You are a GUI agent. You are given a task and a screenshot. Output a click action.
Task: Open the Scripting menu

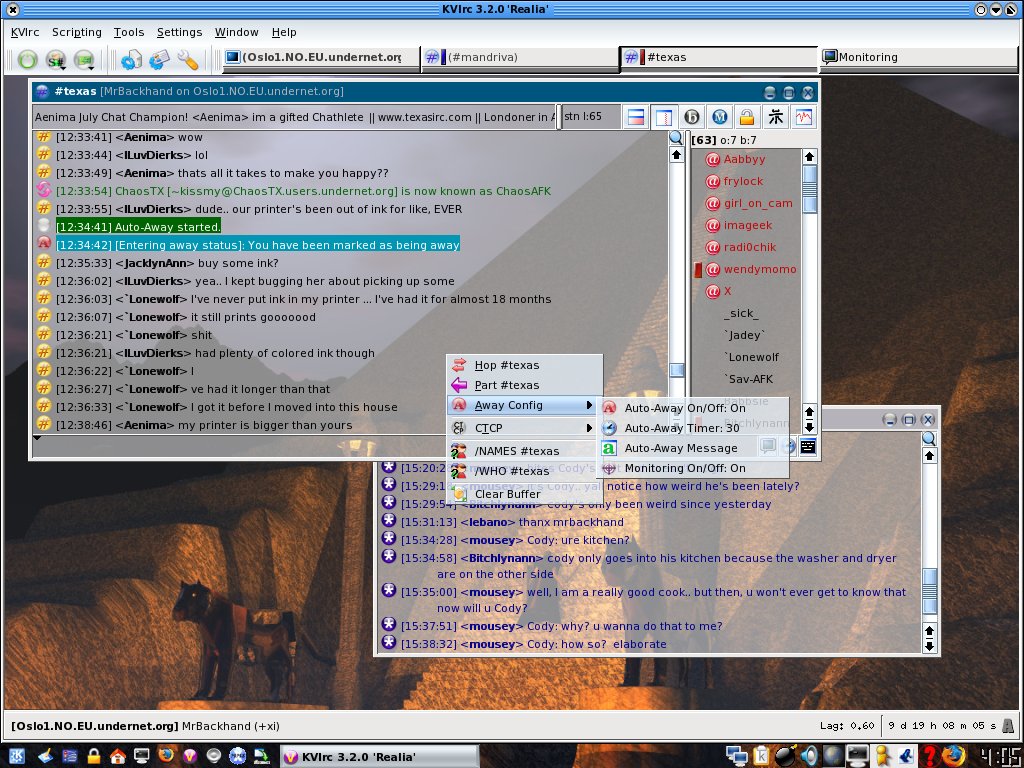(x=76, y=32)
